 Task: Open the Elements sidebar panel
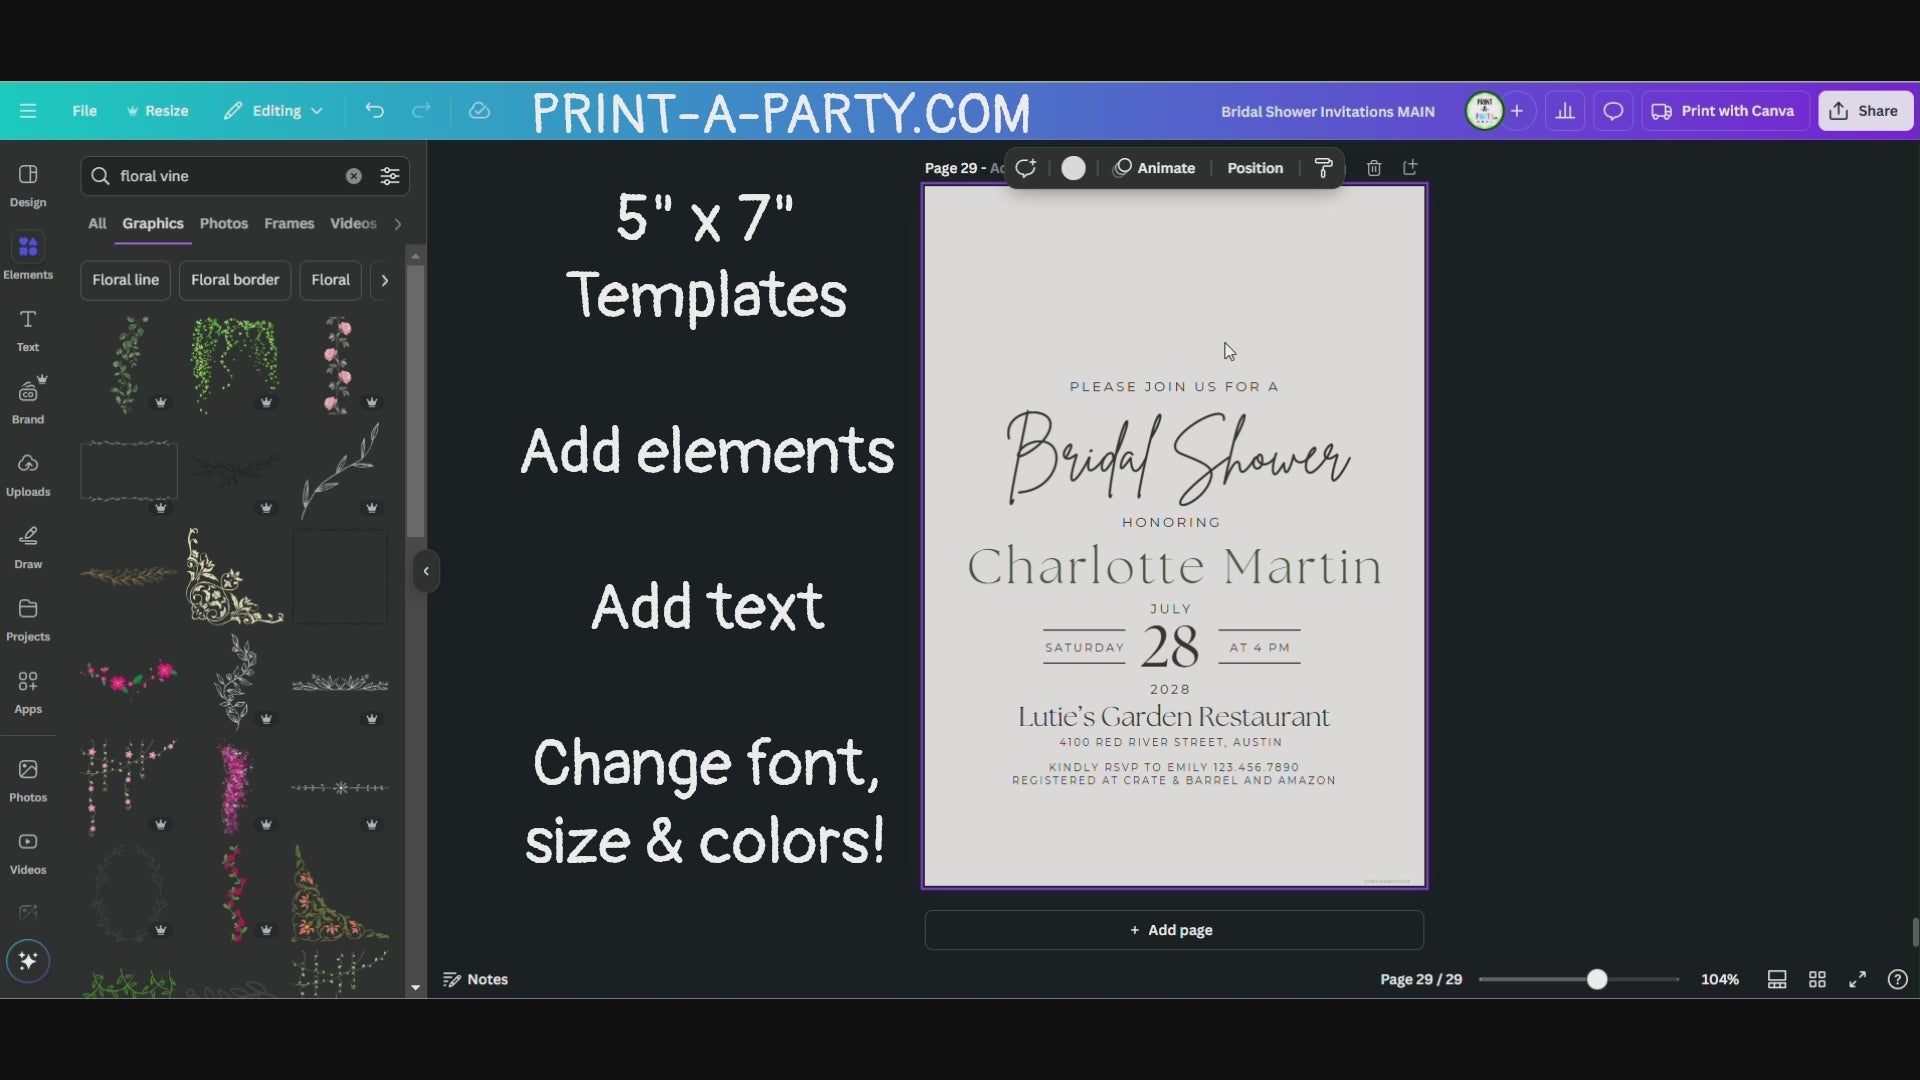28,258
